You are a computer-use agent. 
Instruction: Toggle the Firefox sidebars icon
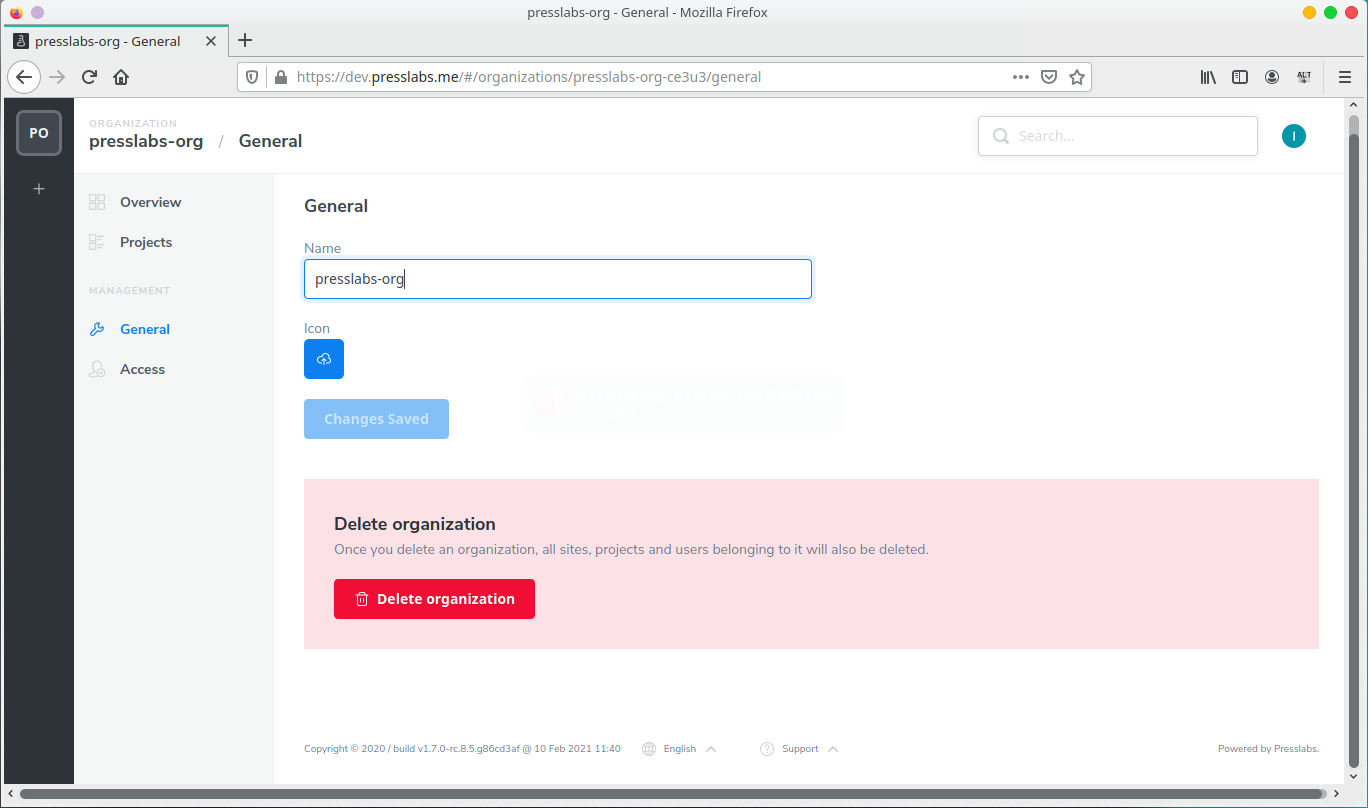(1240, 77)
